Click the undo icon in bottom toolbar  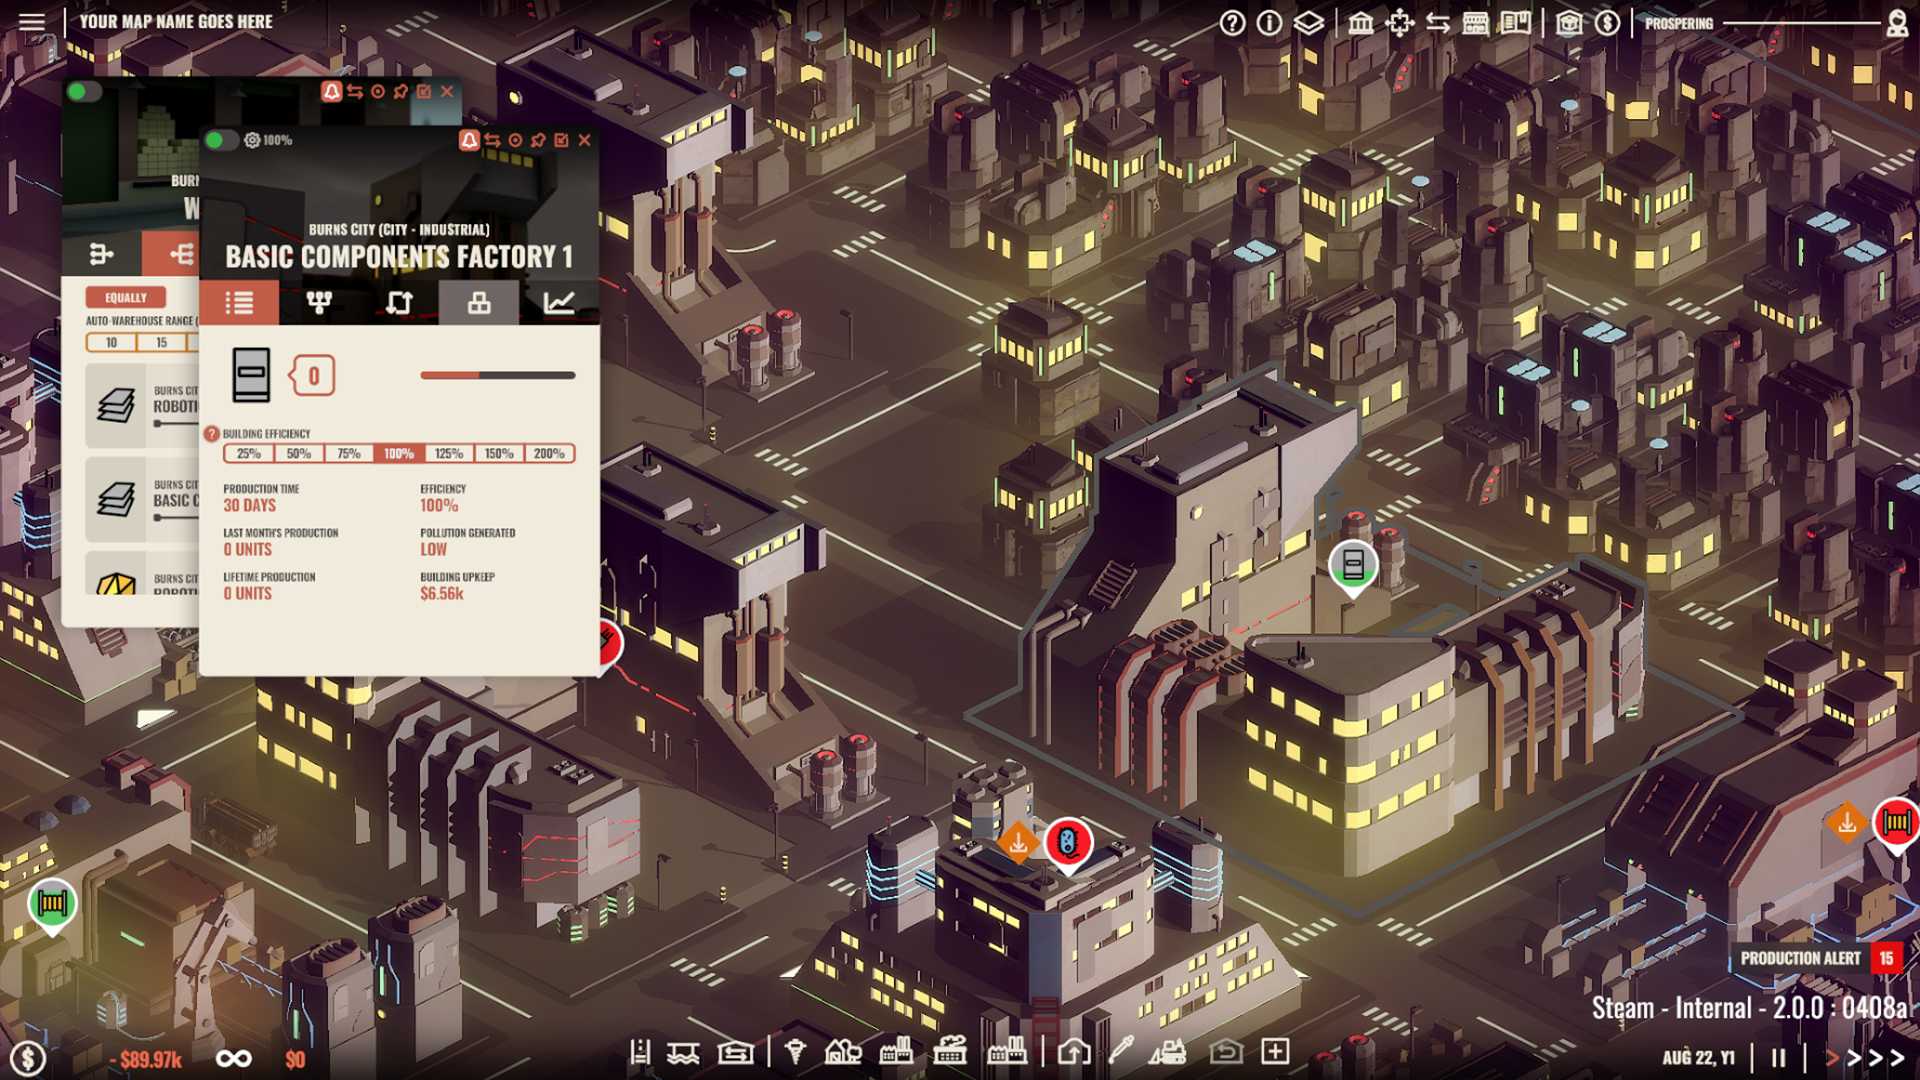point(1227,1053)
